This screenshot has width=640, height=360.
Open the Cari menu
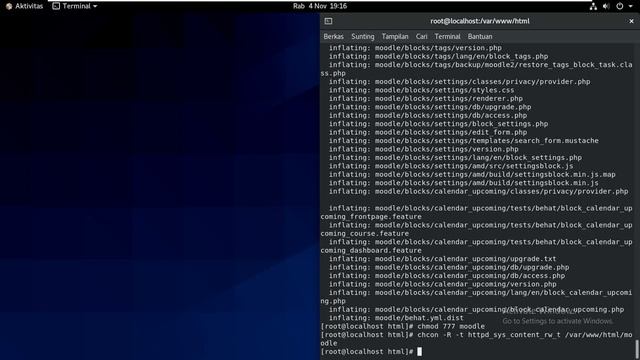point(421,36)
